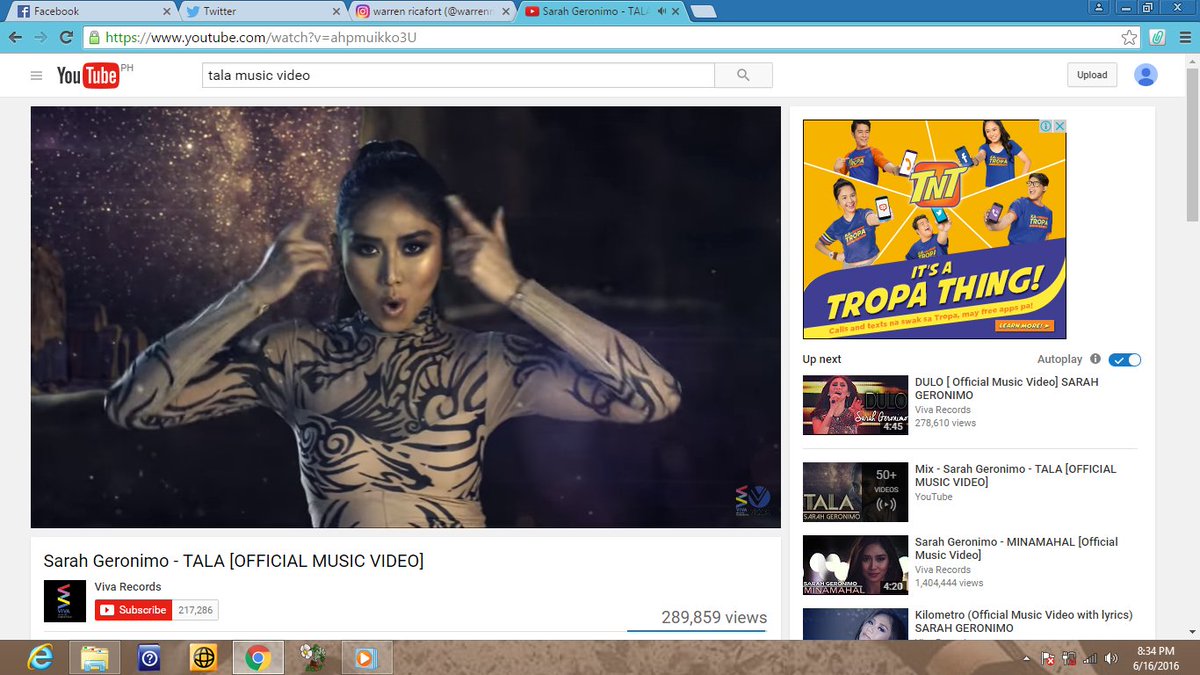Open DULO Official Music Video title link
The height and width of the screenshot is (675, 1200).
coord(1006,389)
